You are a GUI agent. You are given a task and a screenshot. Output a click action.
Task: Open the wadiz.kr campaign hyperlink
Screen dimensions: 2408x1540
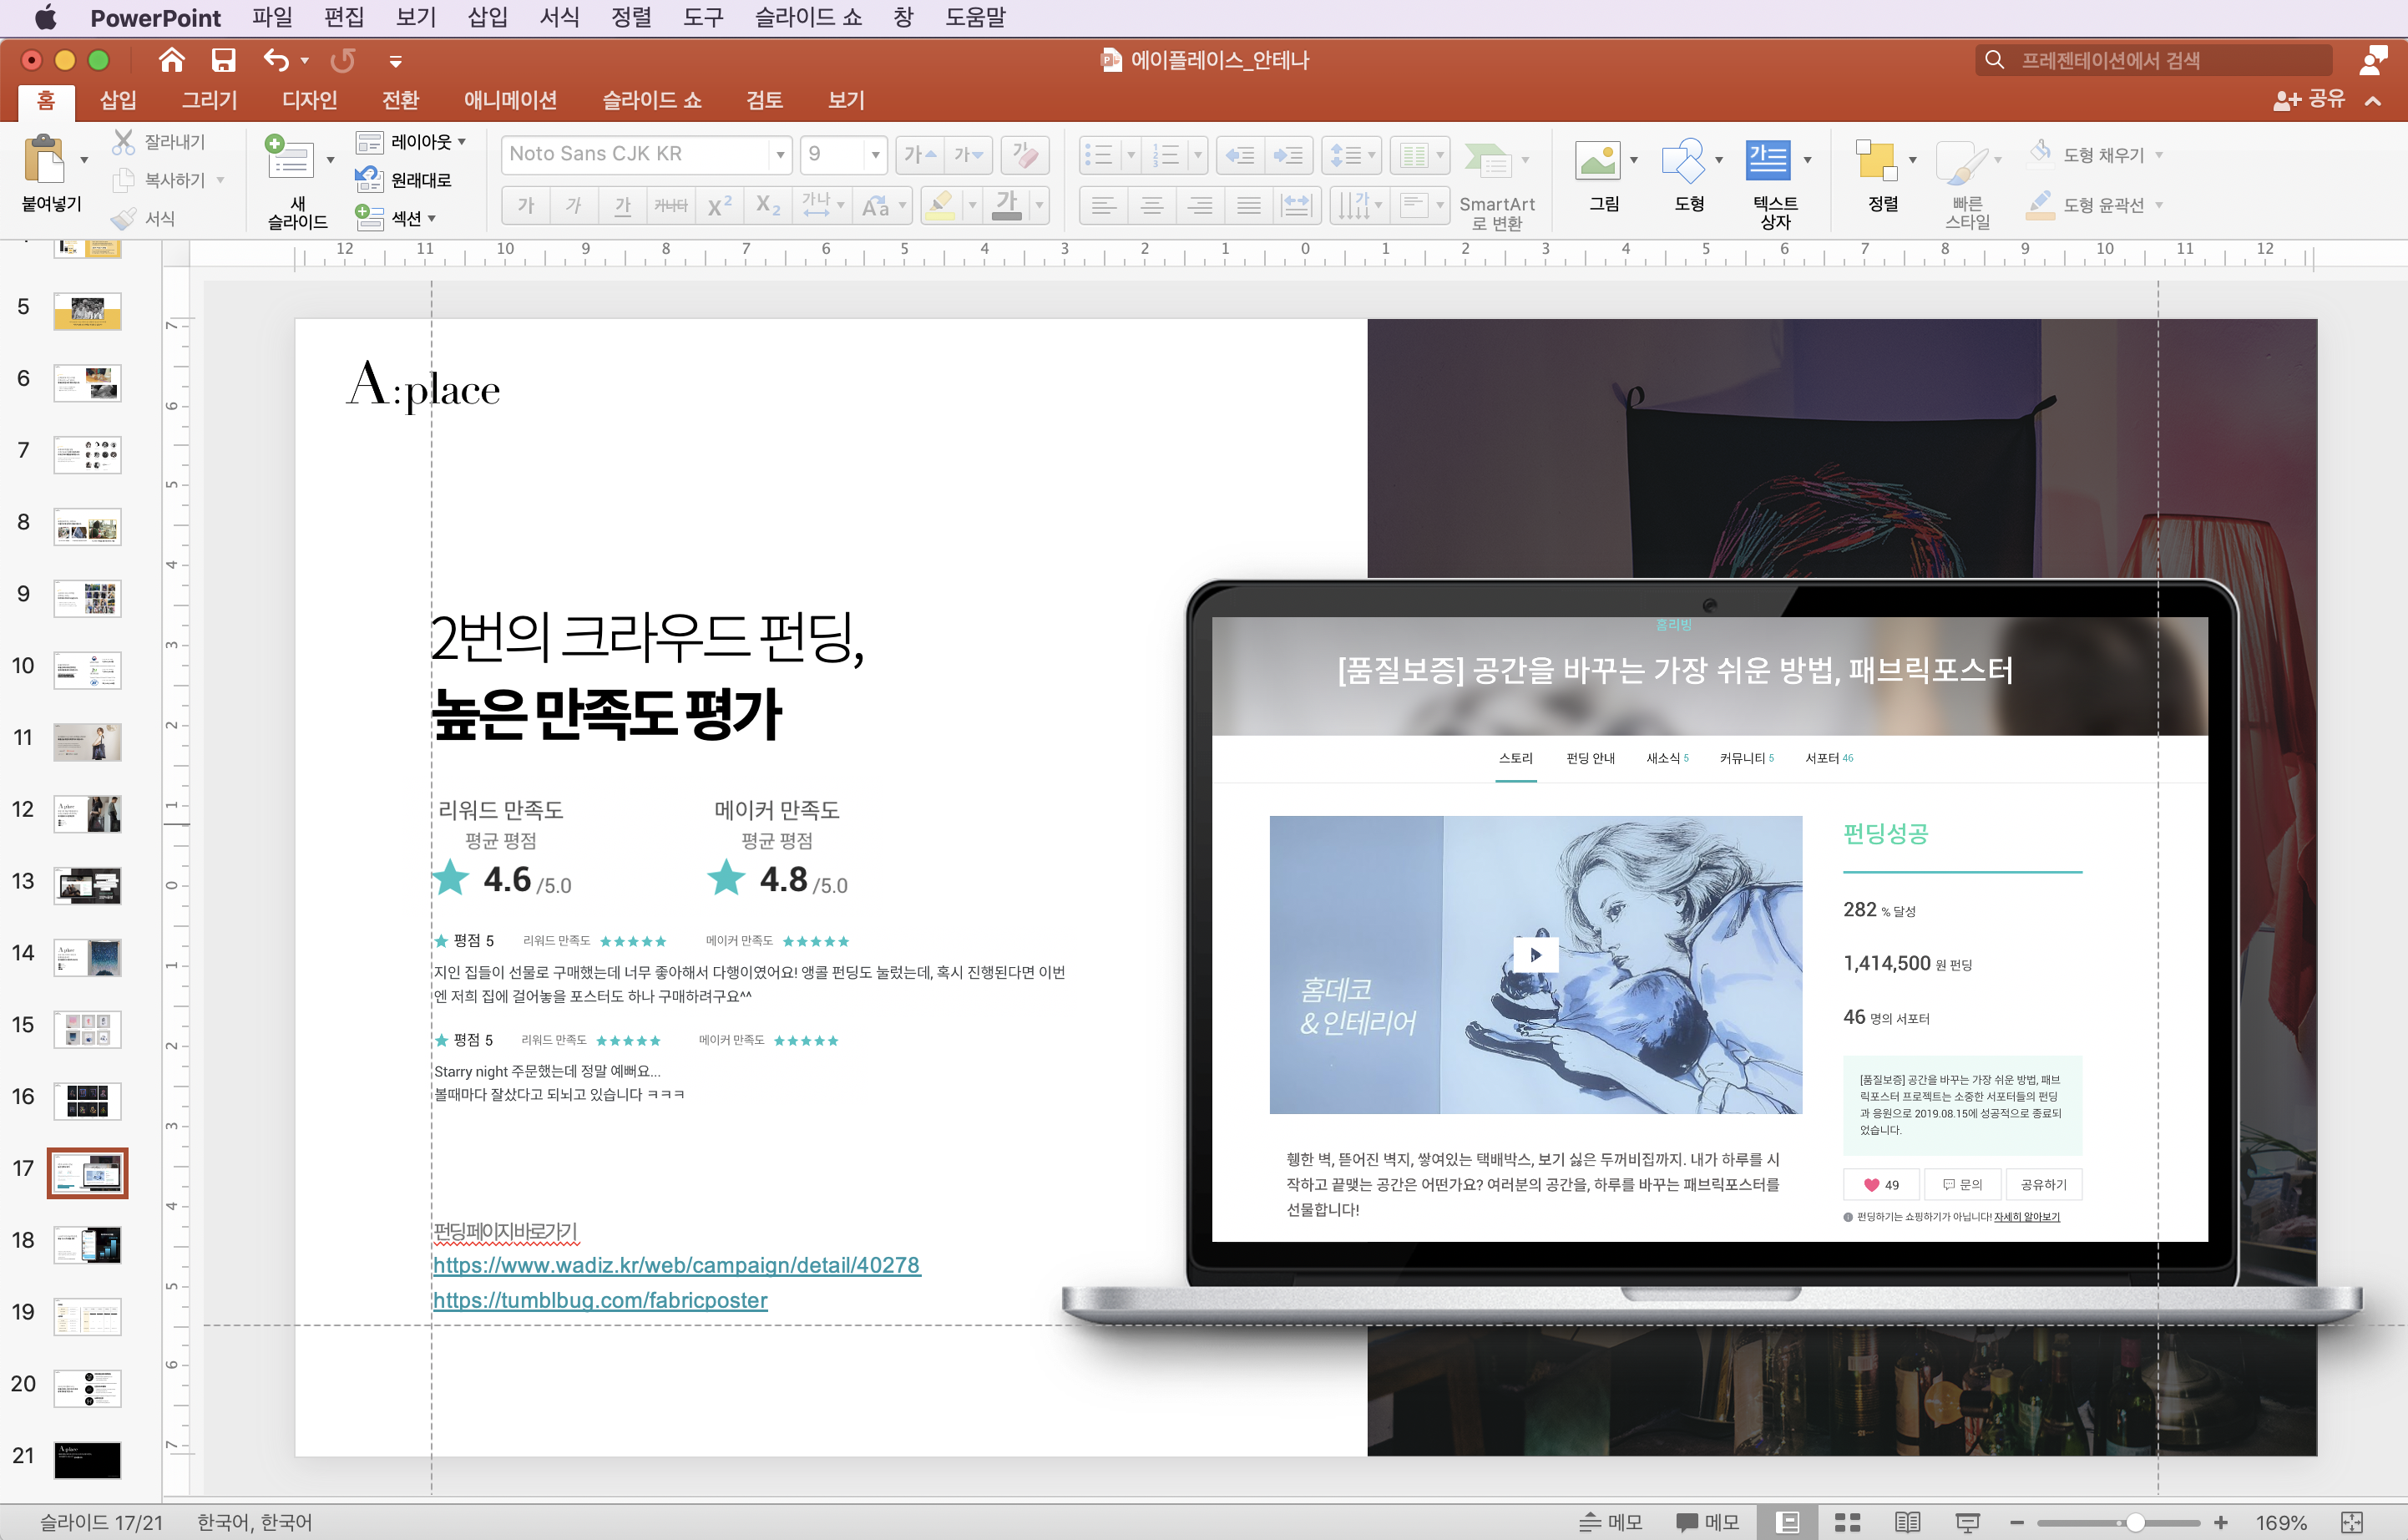point(676,1265)
